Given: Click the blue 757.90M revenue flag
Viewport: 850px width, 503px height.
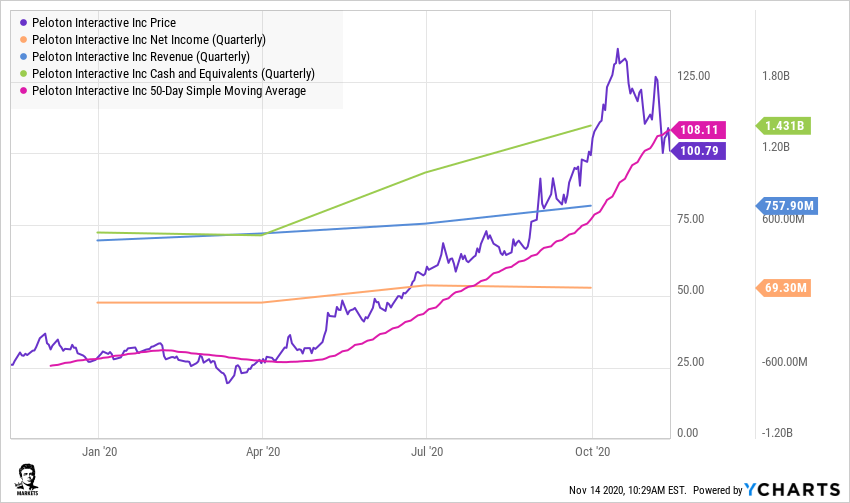Looking at the screenshot, I should pyautogui.click(x=787, y=206).
